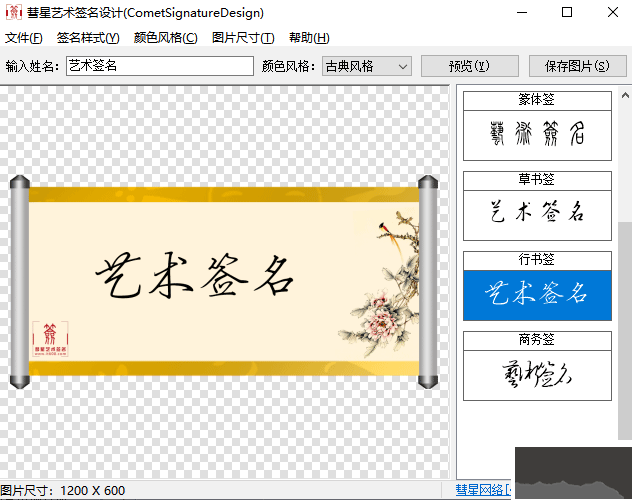Image resolution: width=632 pixels, height=500 pixels.
Task: Click the name input field containing 艺术签名
Action: click(x=159, y=66)
